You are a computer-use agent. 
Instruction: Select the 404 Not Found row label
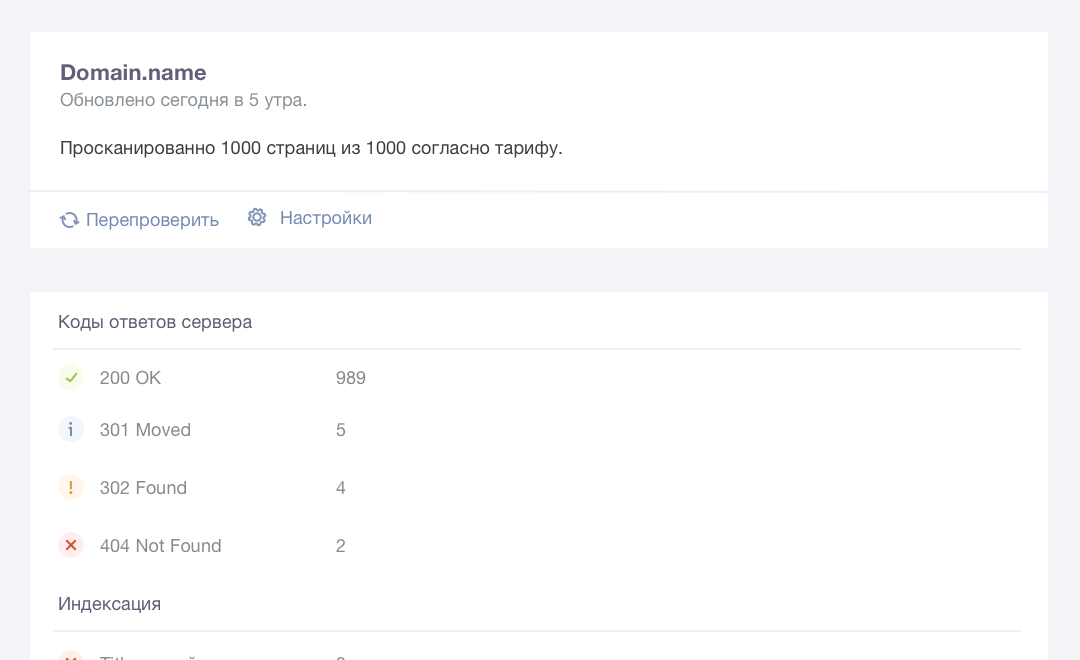[x=160, y=546]
